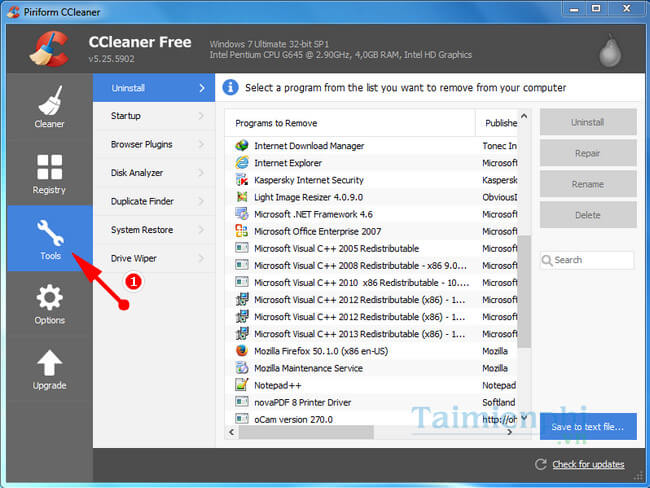Click the oCam version 270.0 icon
Screen dimensions: 650x488
coord(242,418)
